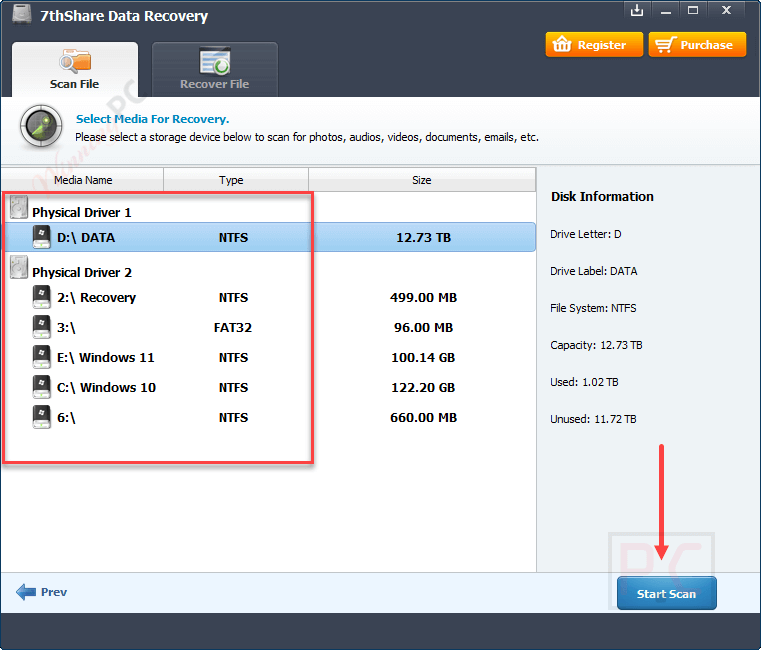Viewport: 761px width, 650px height.
Task: Select the 3:\ FAT32 partition name
Action: [x=66, y=328]
